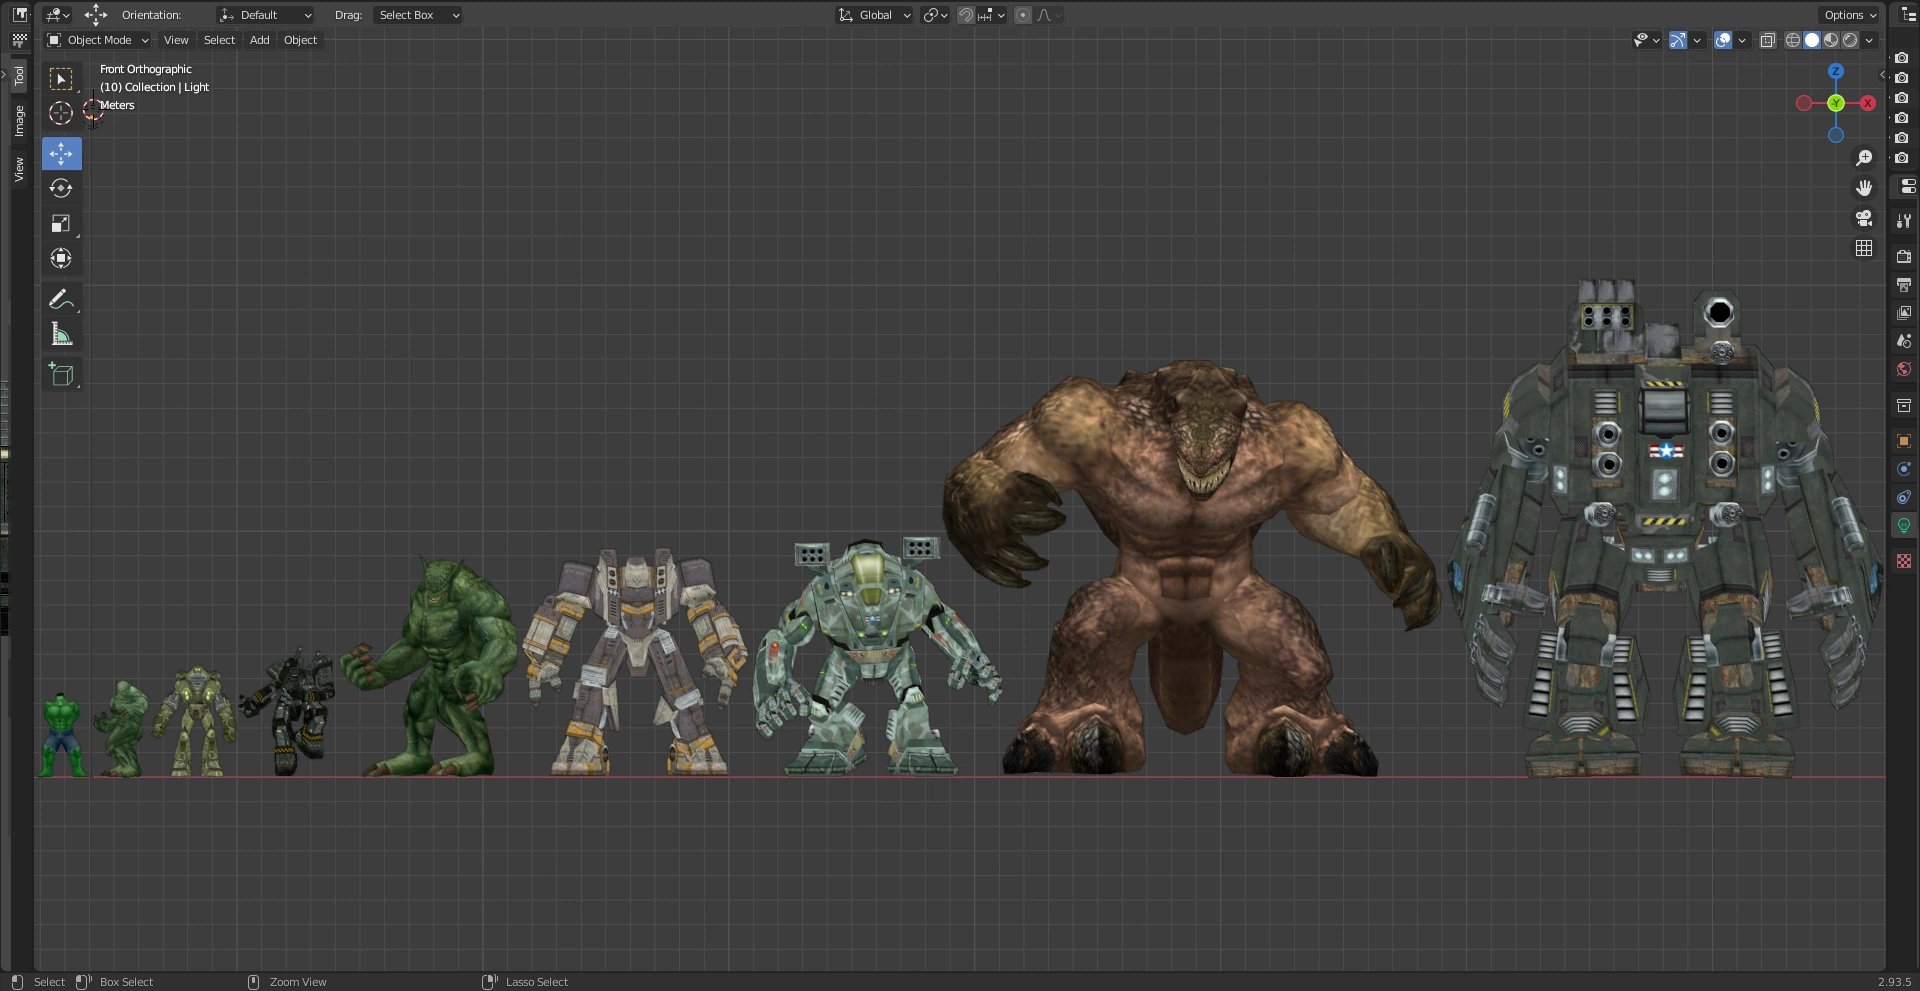Expand the Select Box drag dropdown

(x=417, y=15)
